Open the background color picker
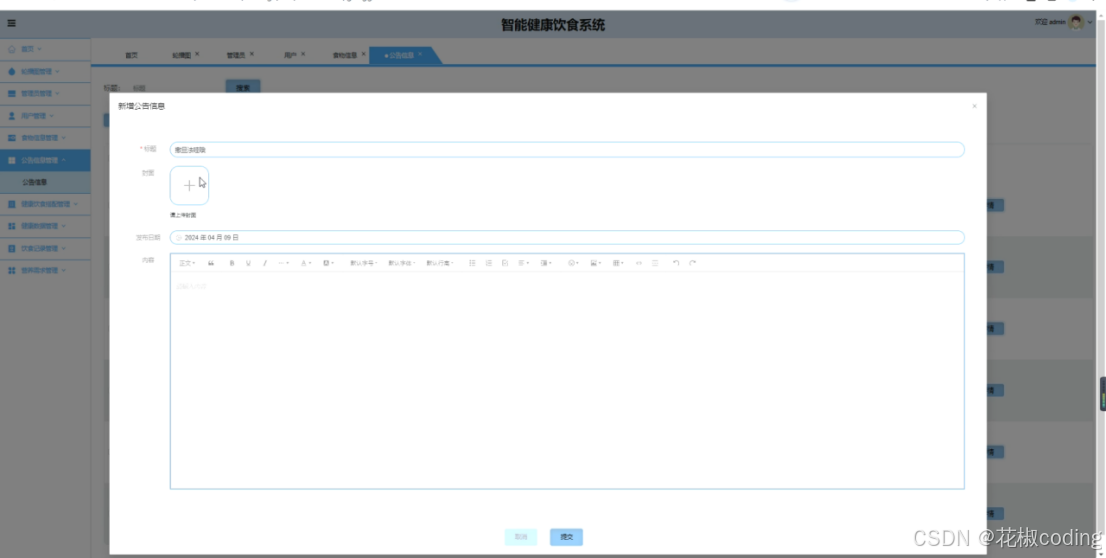This screenshot has width=1106, height=558. tap(328, 263)
